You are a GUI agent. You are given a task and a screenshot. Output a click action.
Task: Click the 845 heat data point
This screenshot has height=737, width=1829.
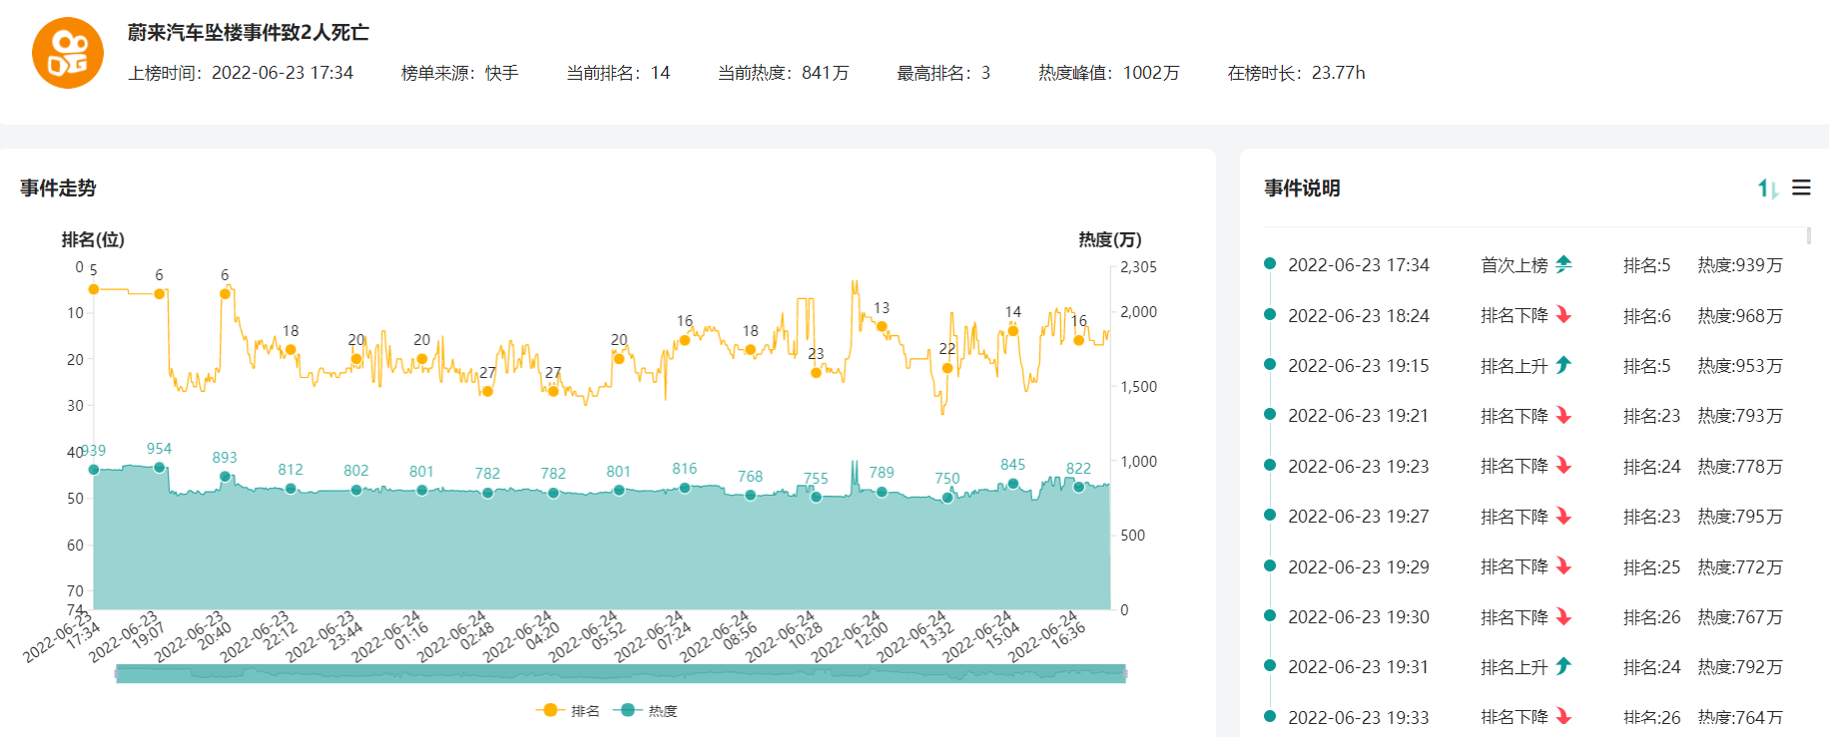[1013, 484]
